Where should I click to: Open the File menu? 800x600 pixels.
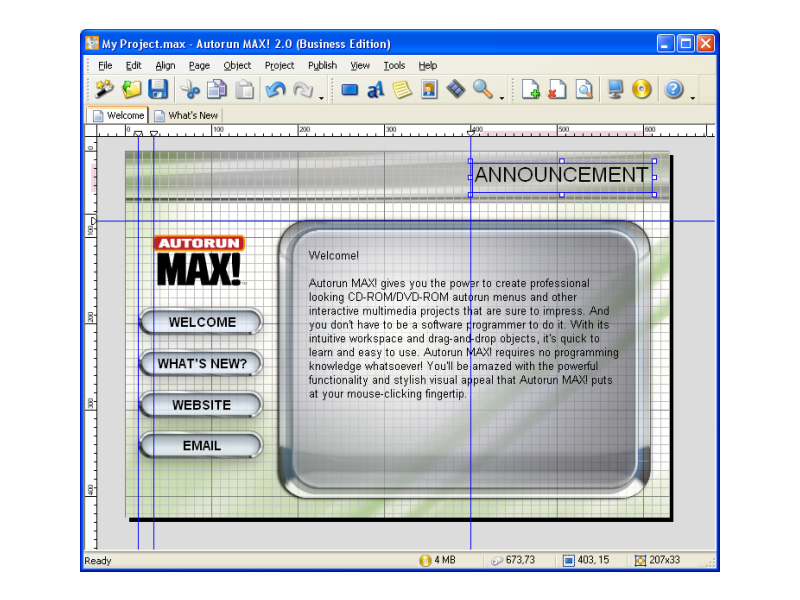tap(105, 65)
